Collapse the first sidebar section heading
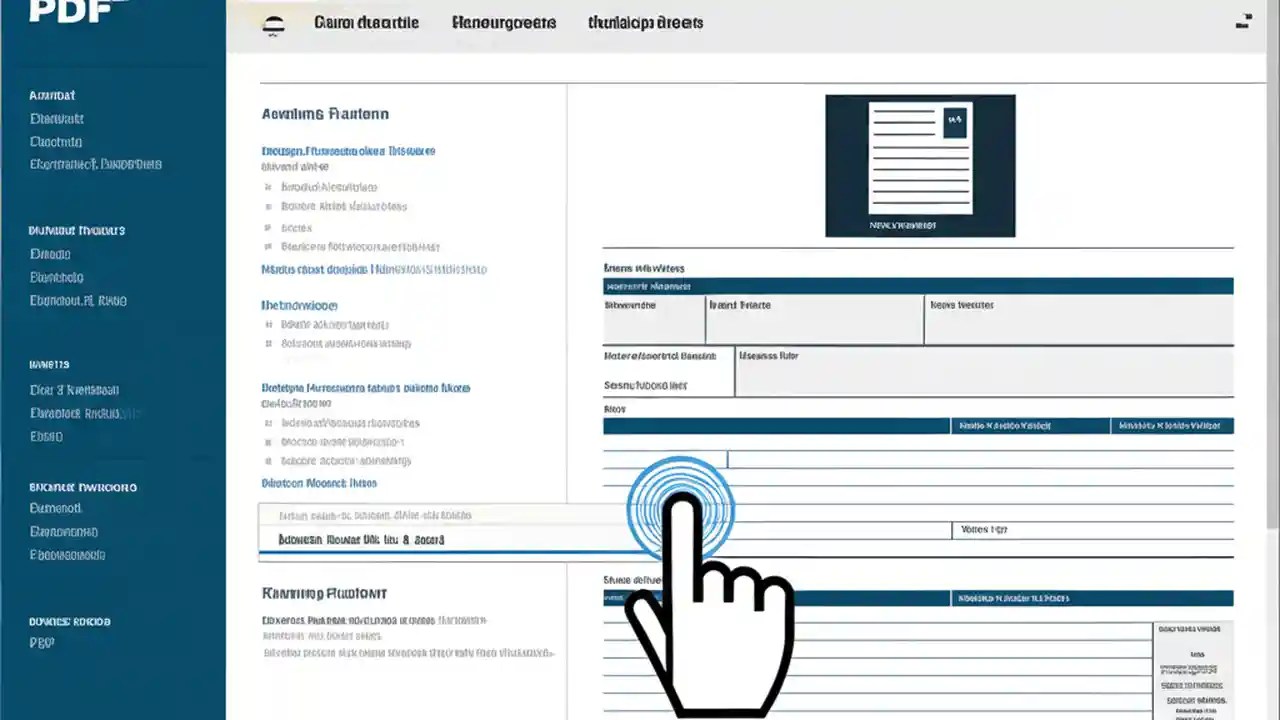 tap(49, 95)
